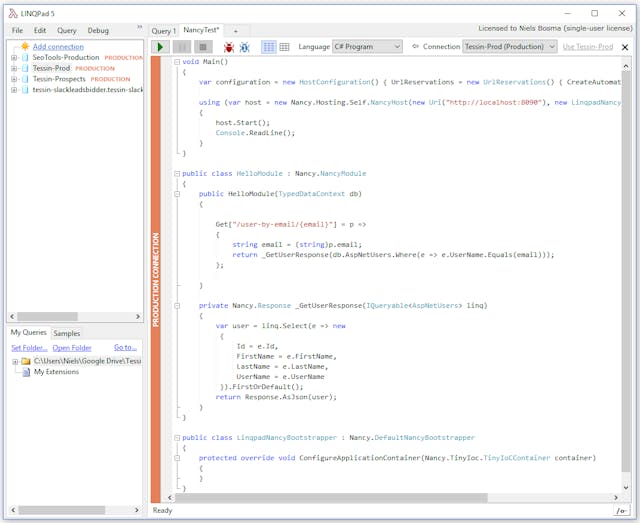Click the /o- button in status bar

coord(621,510)
